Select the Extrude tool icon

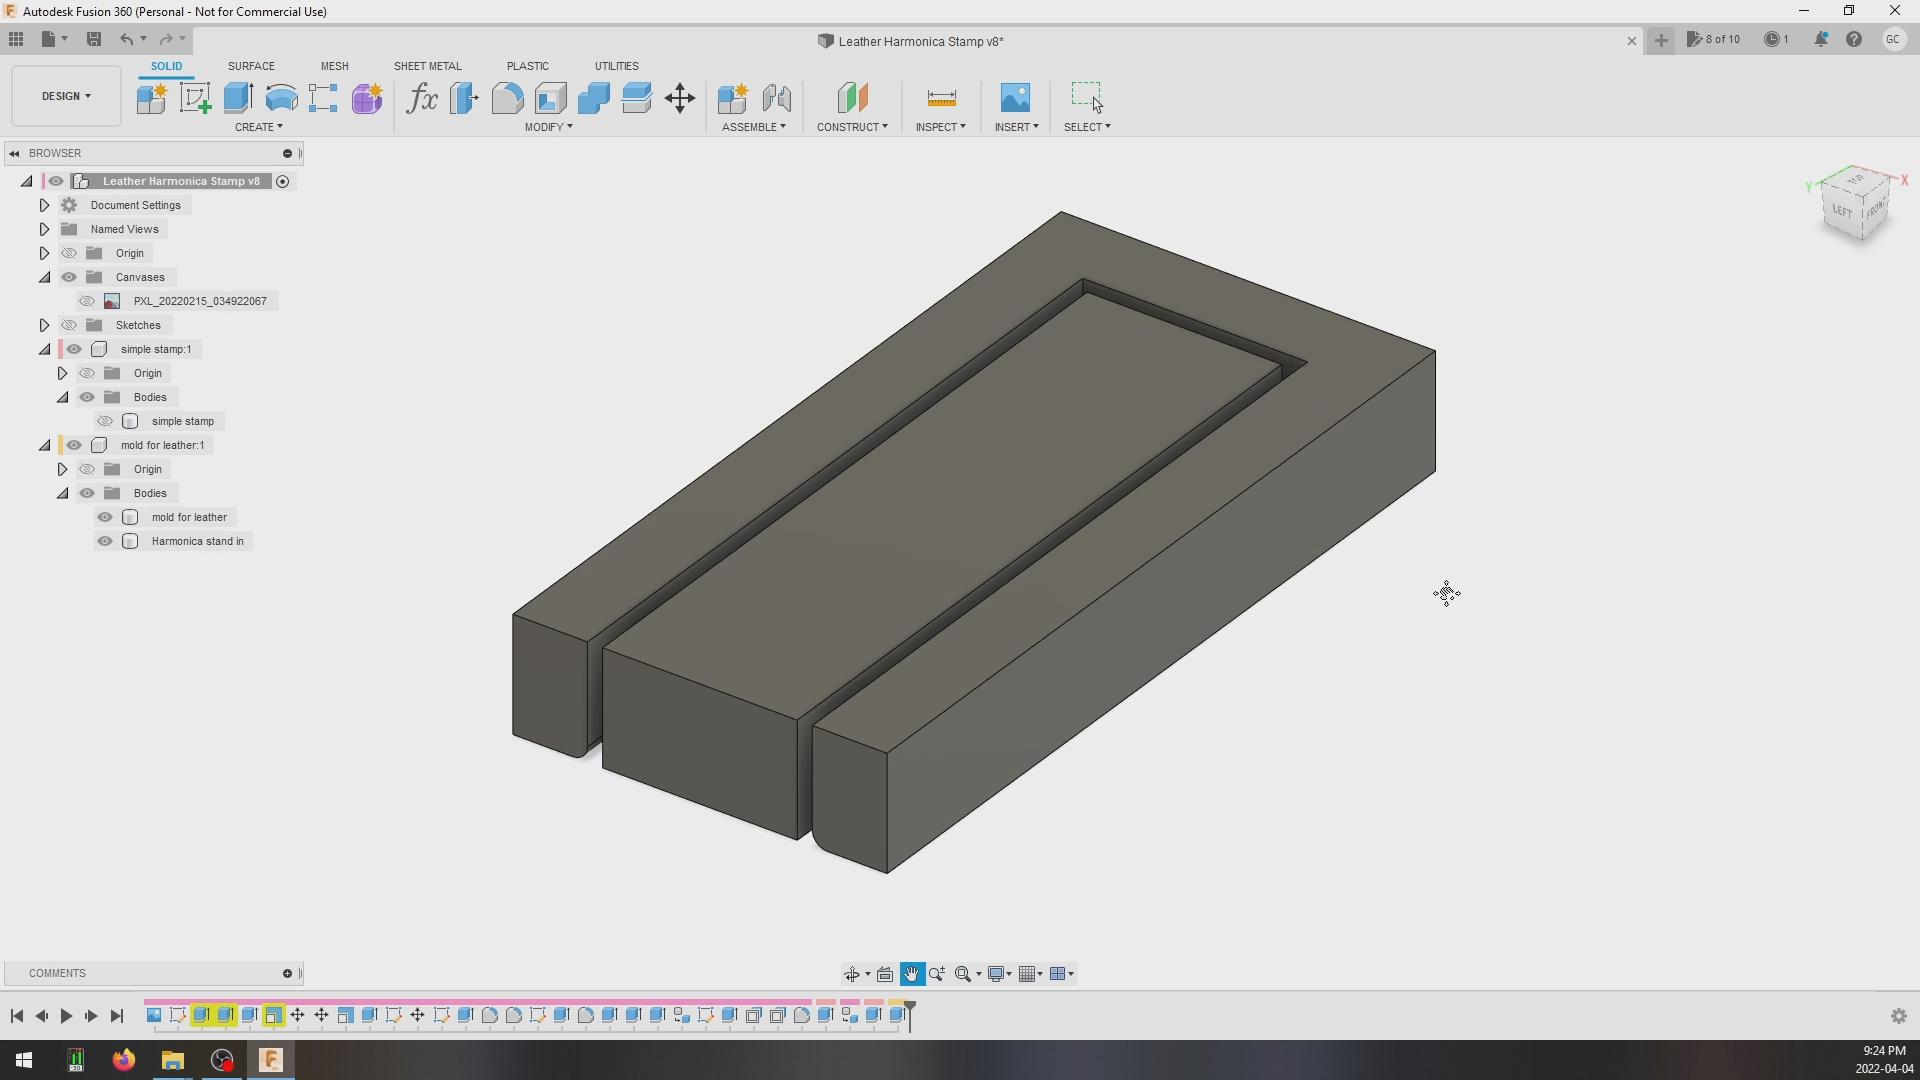click(x=238, y=98)
